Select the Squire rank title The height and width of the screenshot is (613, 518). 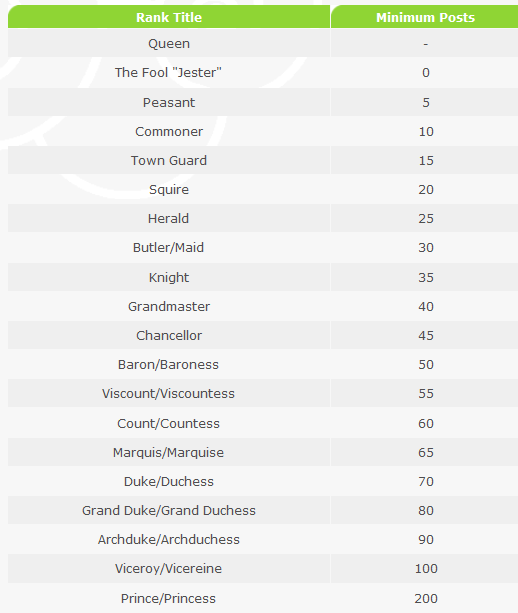coord(169,190)
